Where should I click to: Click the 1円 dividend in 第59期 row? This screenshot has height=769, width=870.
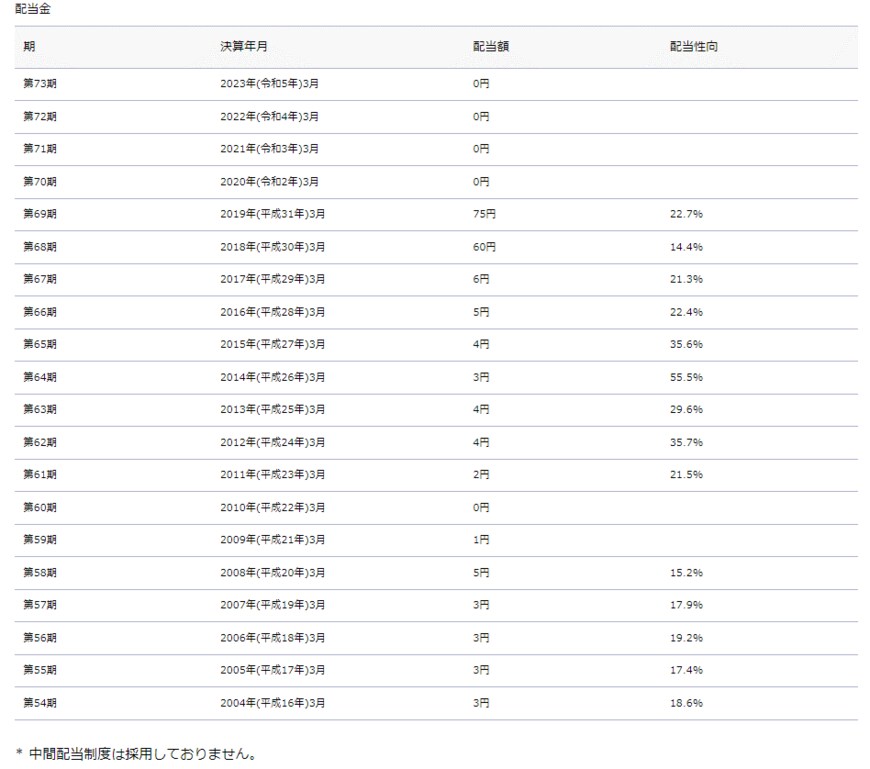point(481,540)
